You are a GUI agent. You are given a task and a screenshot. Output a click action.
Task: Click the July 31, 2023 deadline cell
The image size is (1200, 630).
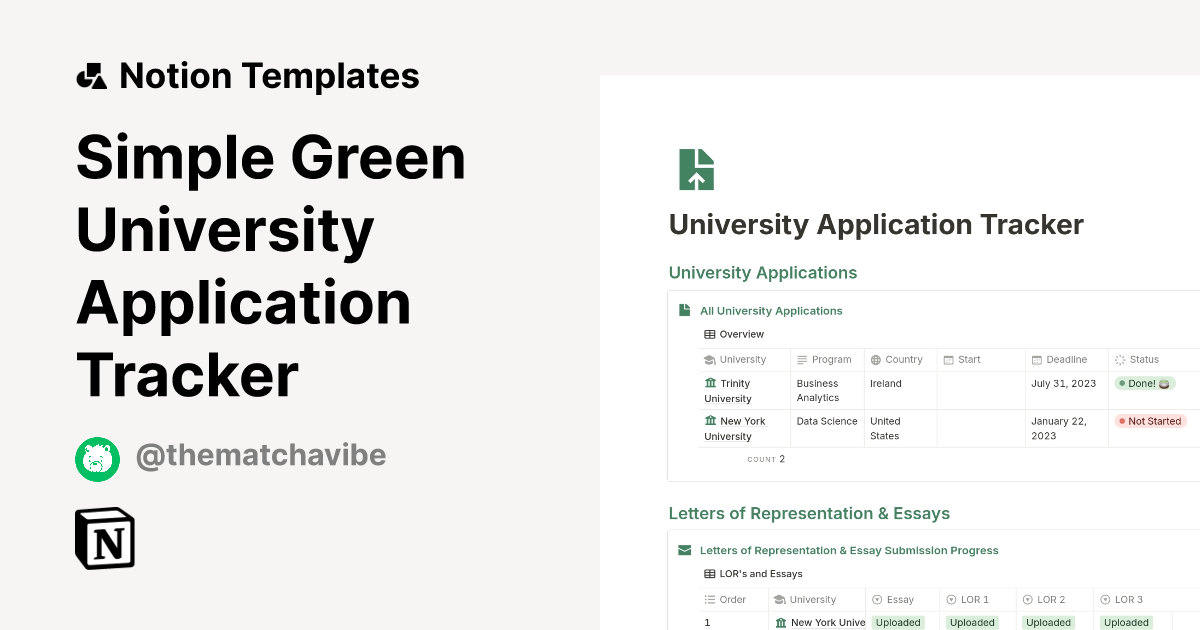tap(1064, 384)
